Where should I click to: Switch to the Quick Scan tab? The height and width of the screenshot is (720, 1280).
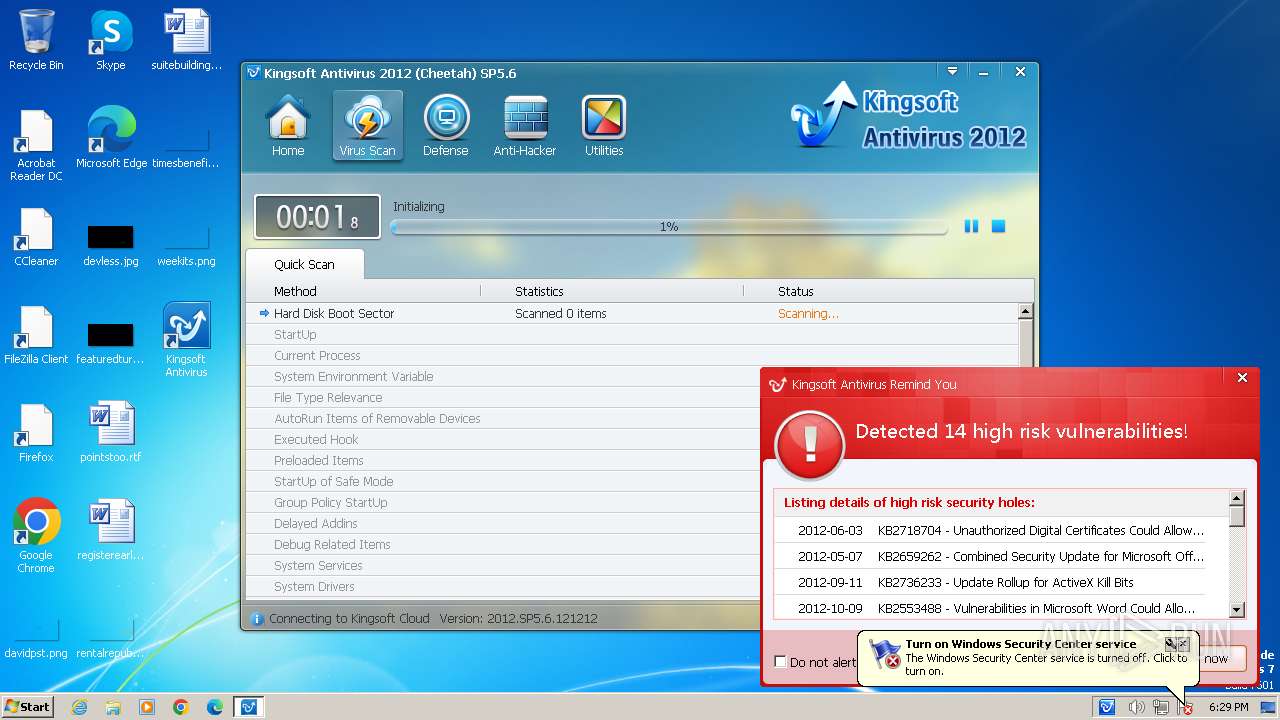point(304,264)
